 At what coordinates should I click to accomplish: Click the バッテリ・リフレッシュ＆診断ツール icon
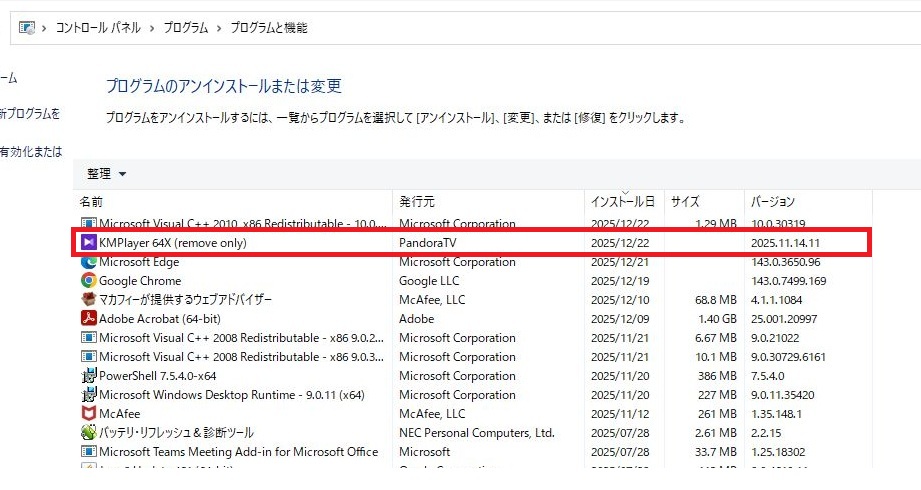pyautogui.click(x=88, y=433)
